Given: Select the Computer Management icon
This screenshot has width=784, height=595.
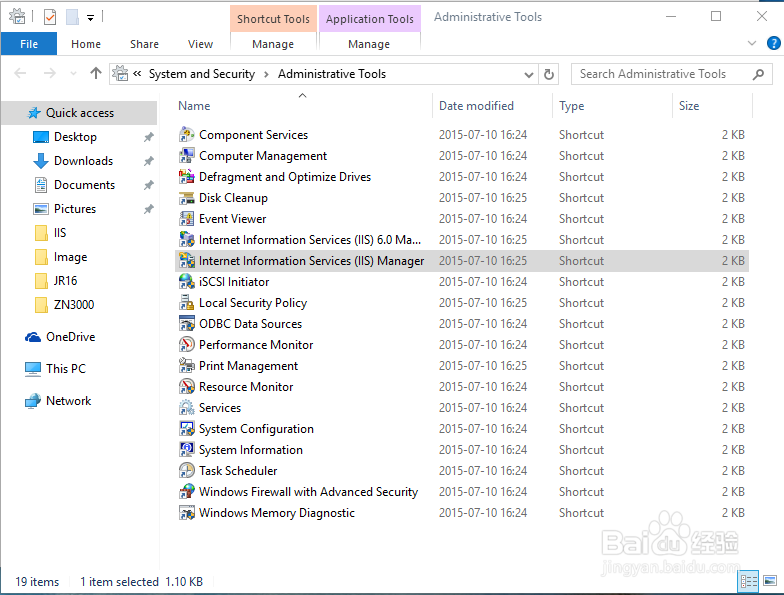Looking at the screenshot, I should click(186, 156).
